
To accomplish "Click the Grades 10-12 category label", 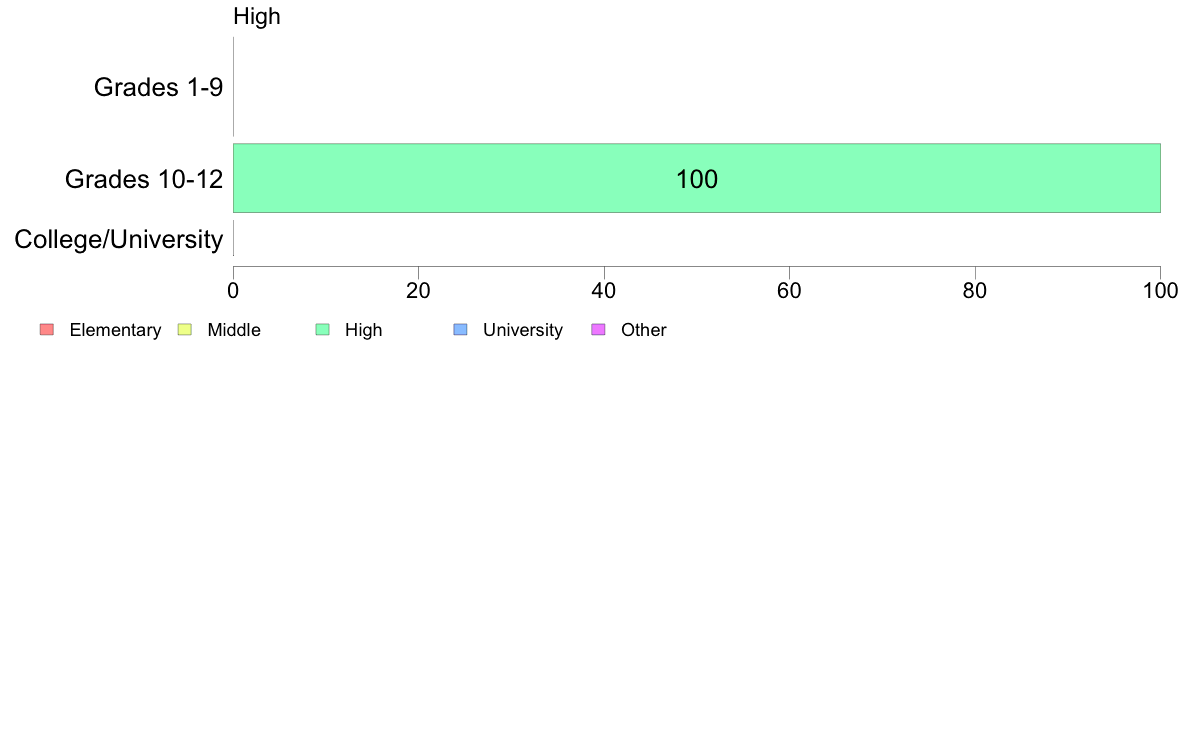I will (143, 180).
